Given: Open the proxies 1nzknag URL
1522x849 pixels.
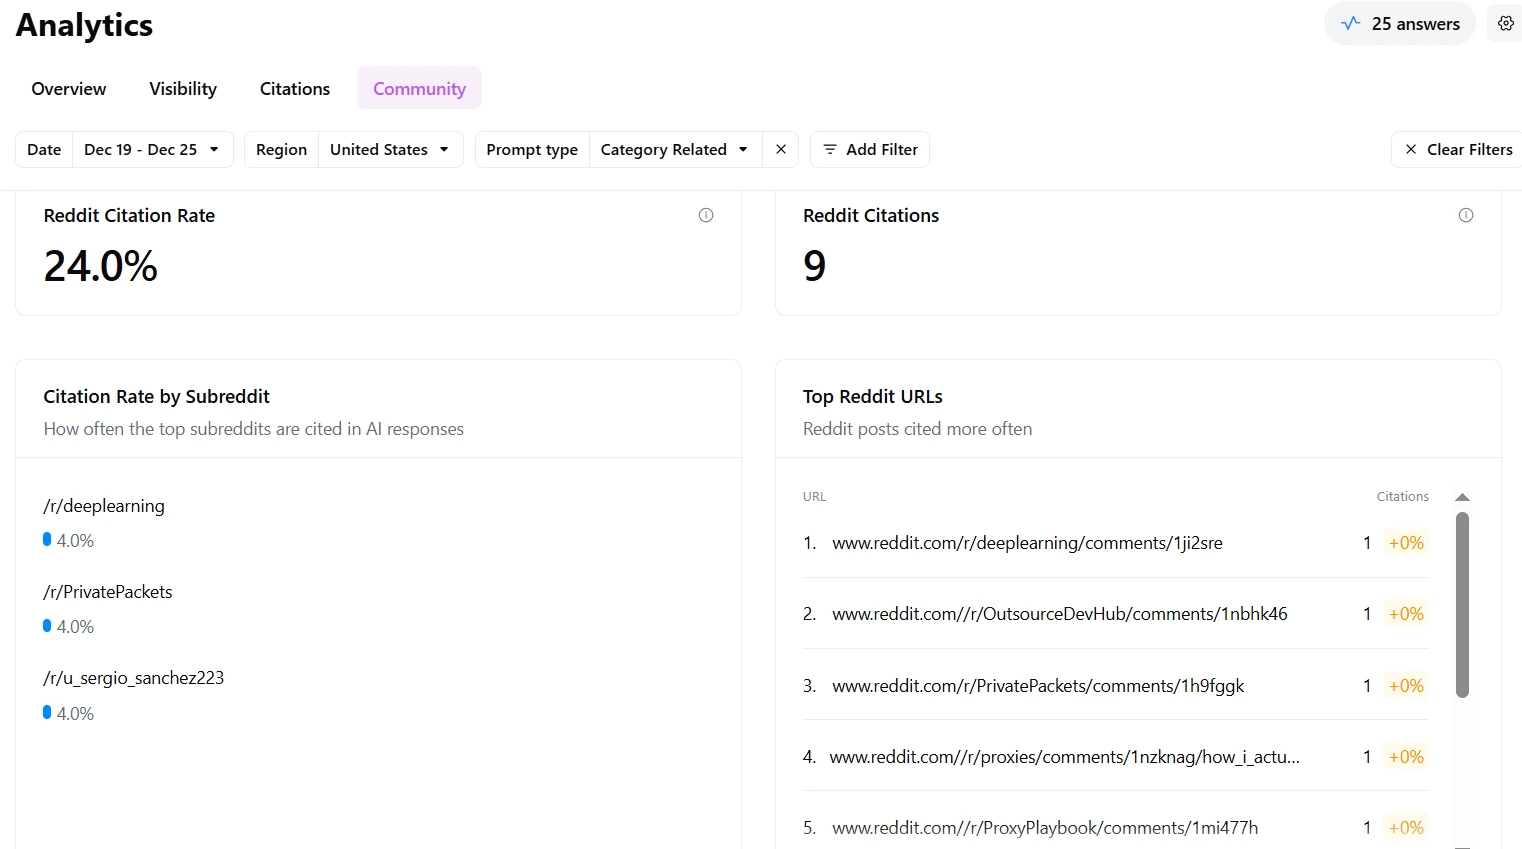Looking at the screenshot, I should click(1065, 757).
